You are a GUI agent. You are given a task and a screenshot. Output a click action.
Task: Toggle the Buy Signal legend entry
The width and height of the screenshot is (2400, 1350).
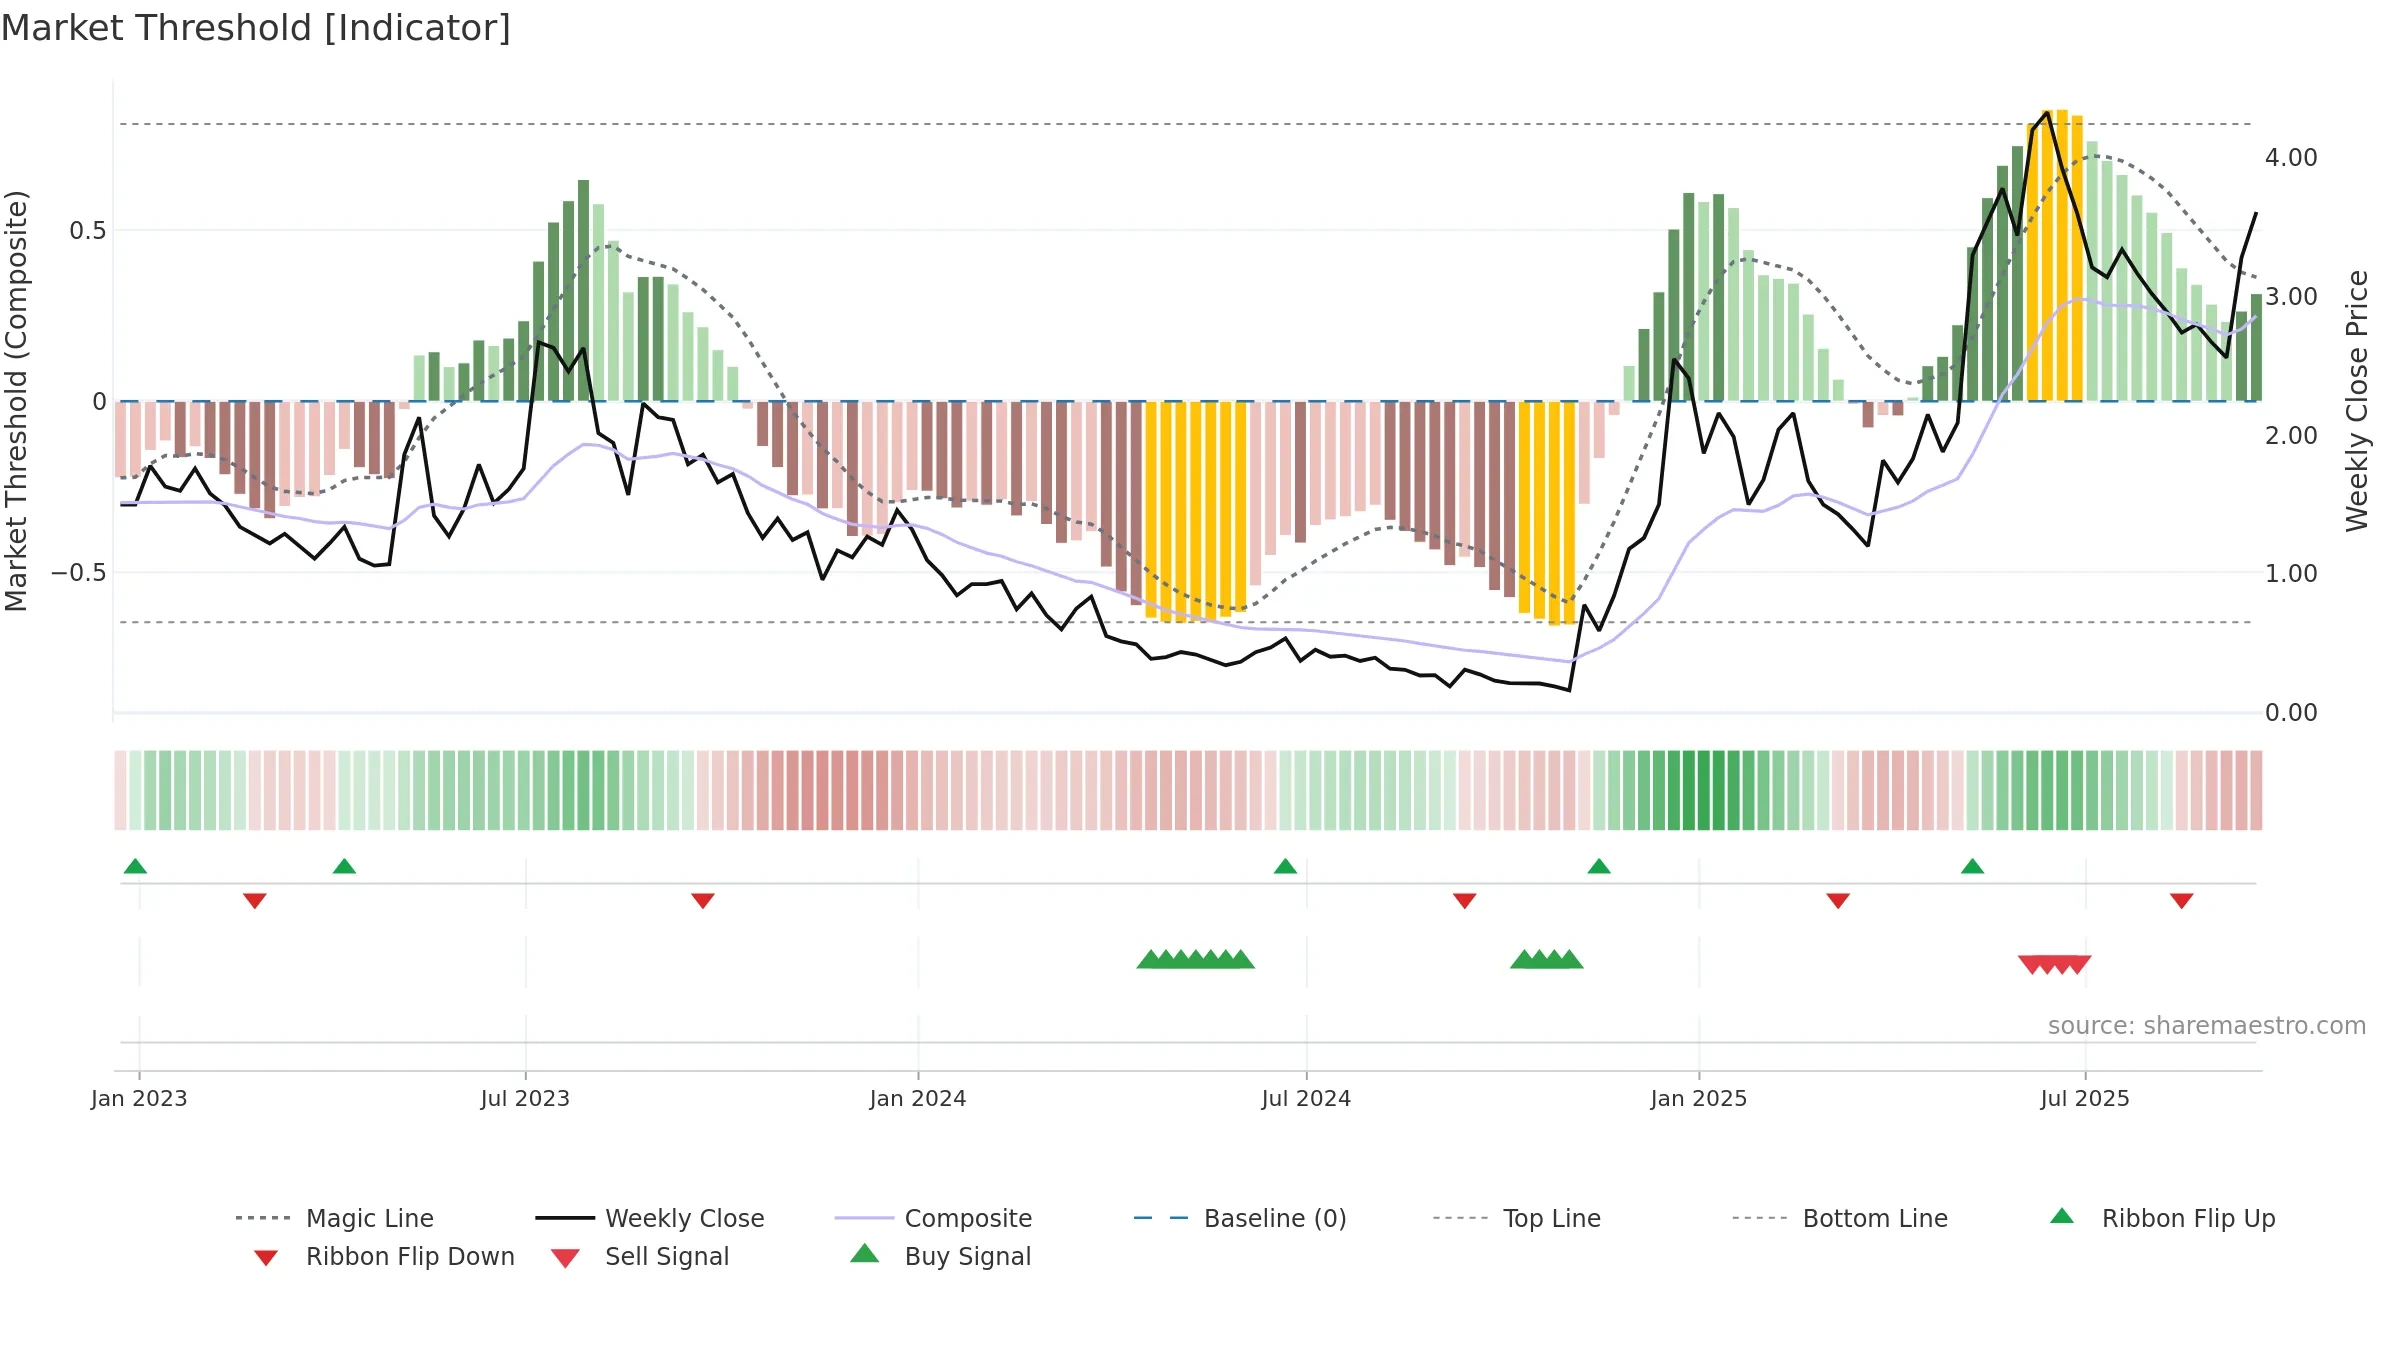point(940,1256)
